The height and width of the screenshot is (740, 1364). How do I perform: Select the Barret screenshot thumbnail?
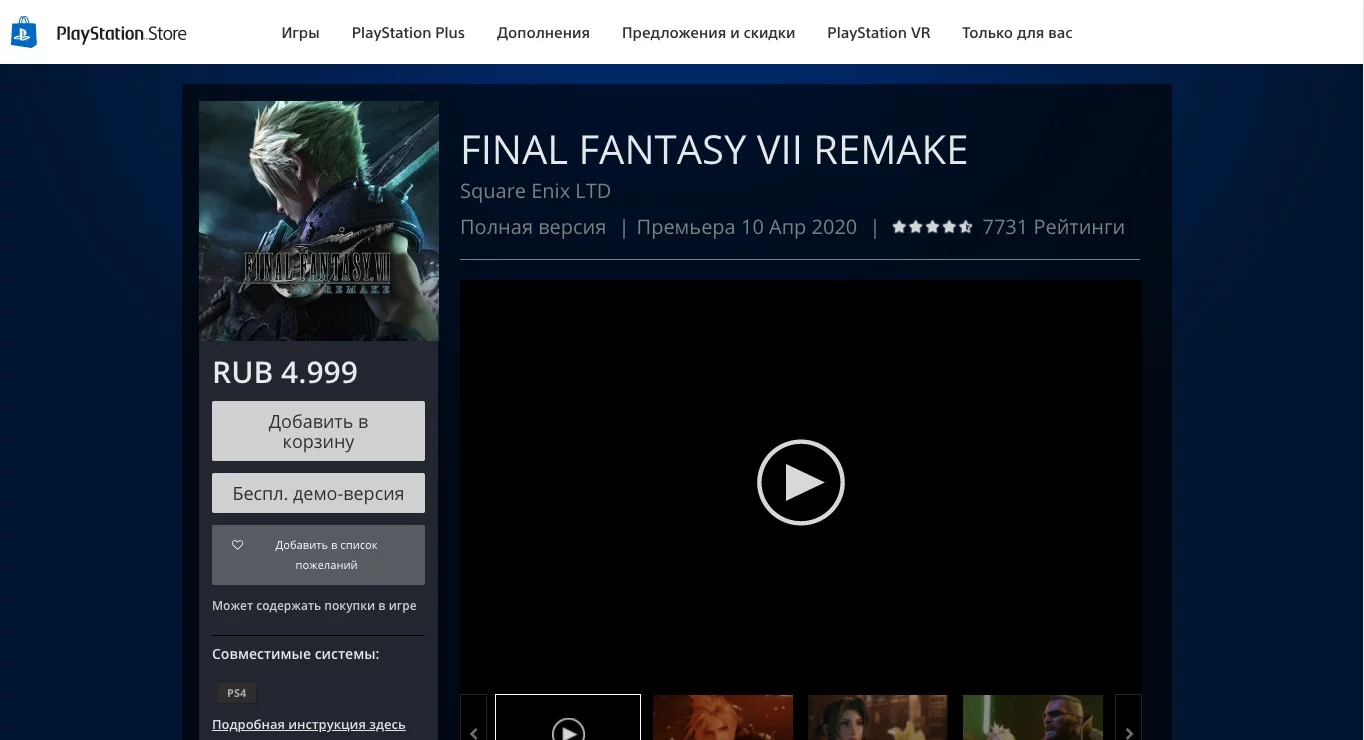click(x=1033, y=718)
